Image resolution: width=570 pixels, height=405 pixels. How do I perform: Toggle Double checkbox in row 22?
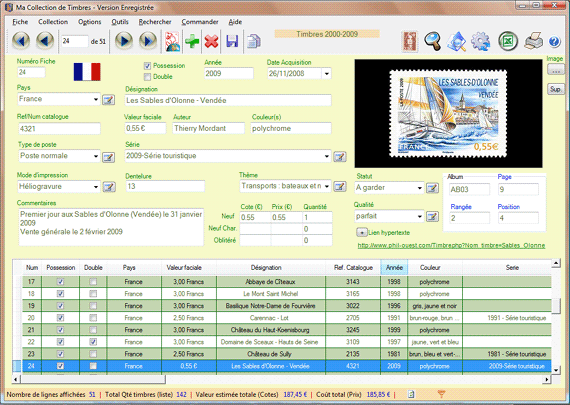point(93,342)
